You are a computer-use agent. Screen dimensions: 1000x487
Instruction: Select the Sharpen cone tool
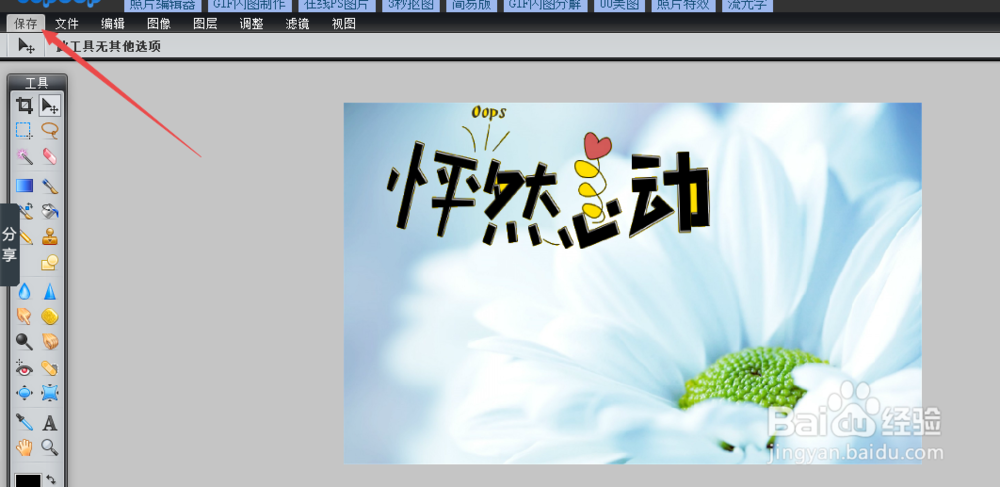50,291
